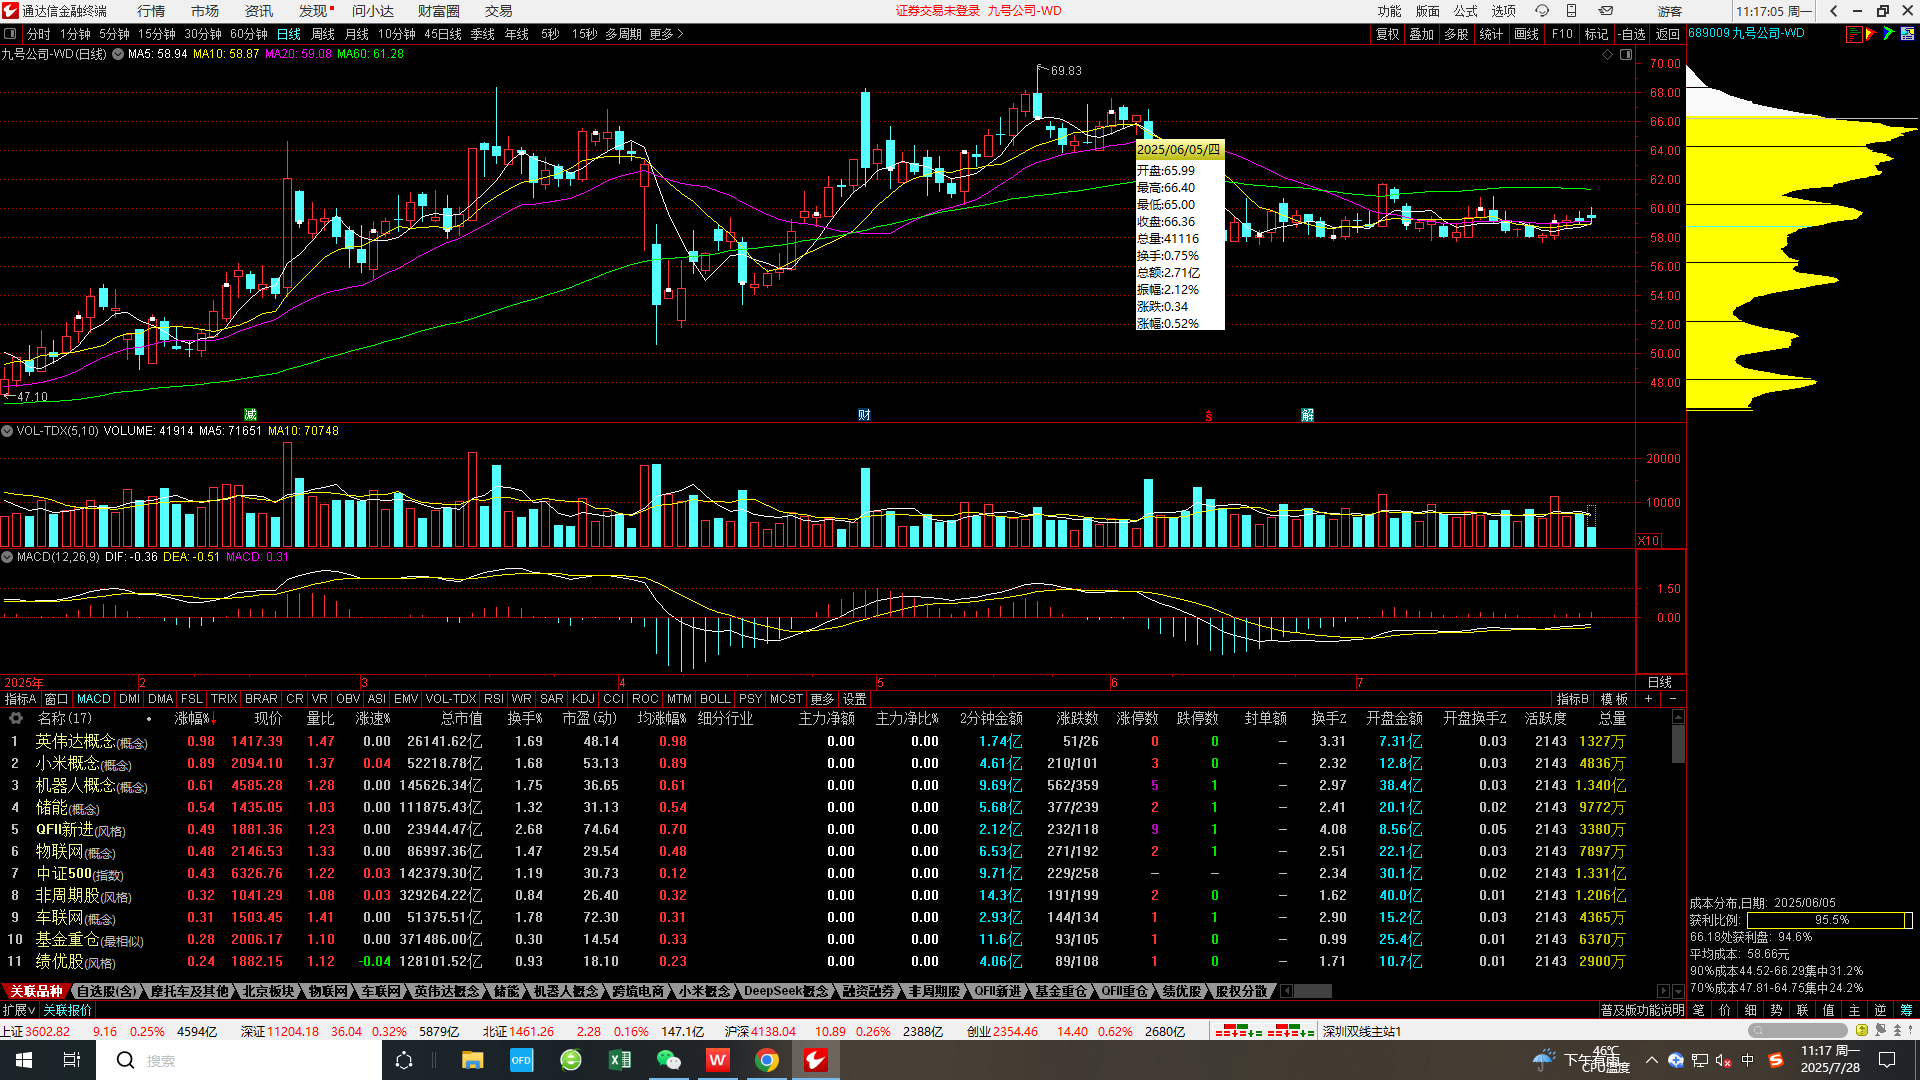Click the headset customer service icon

[x=1541, y=11]
